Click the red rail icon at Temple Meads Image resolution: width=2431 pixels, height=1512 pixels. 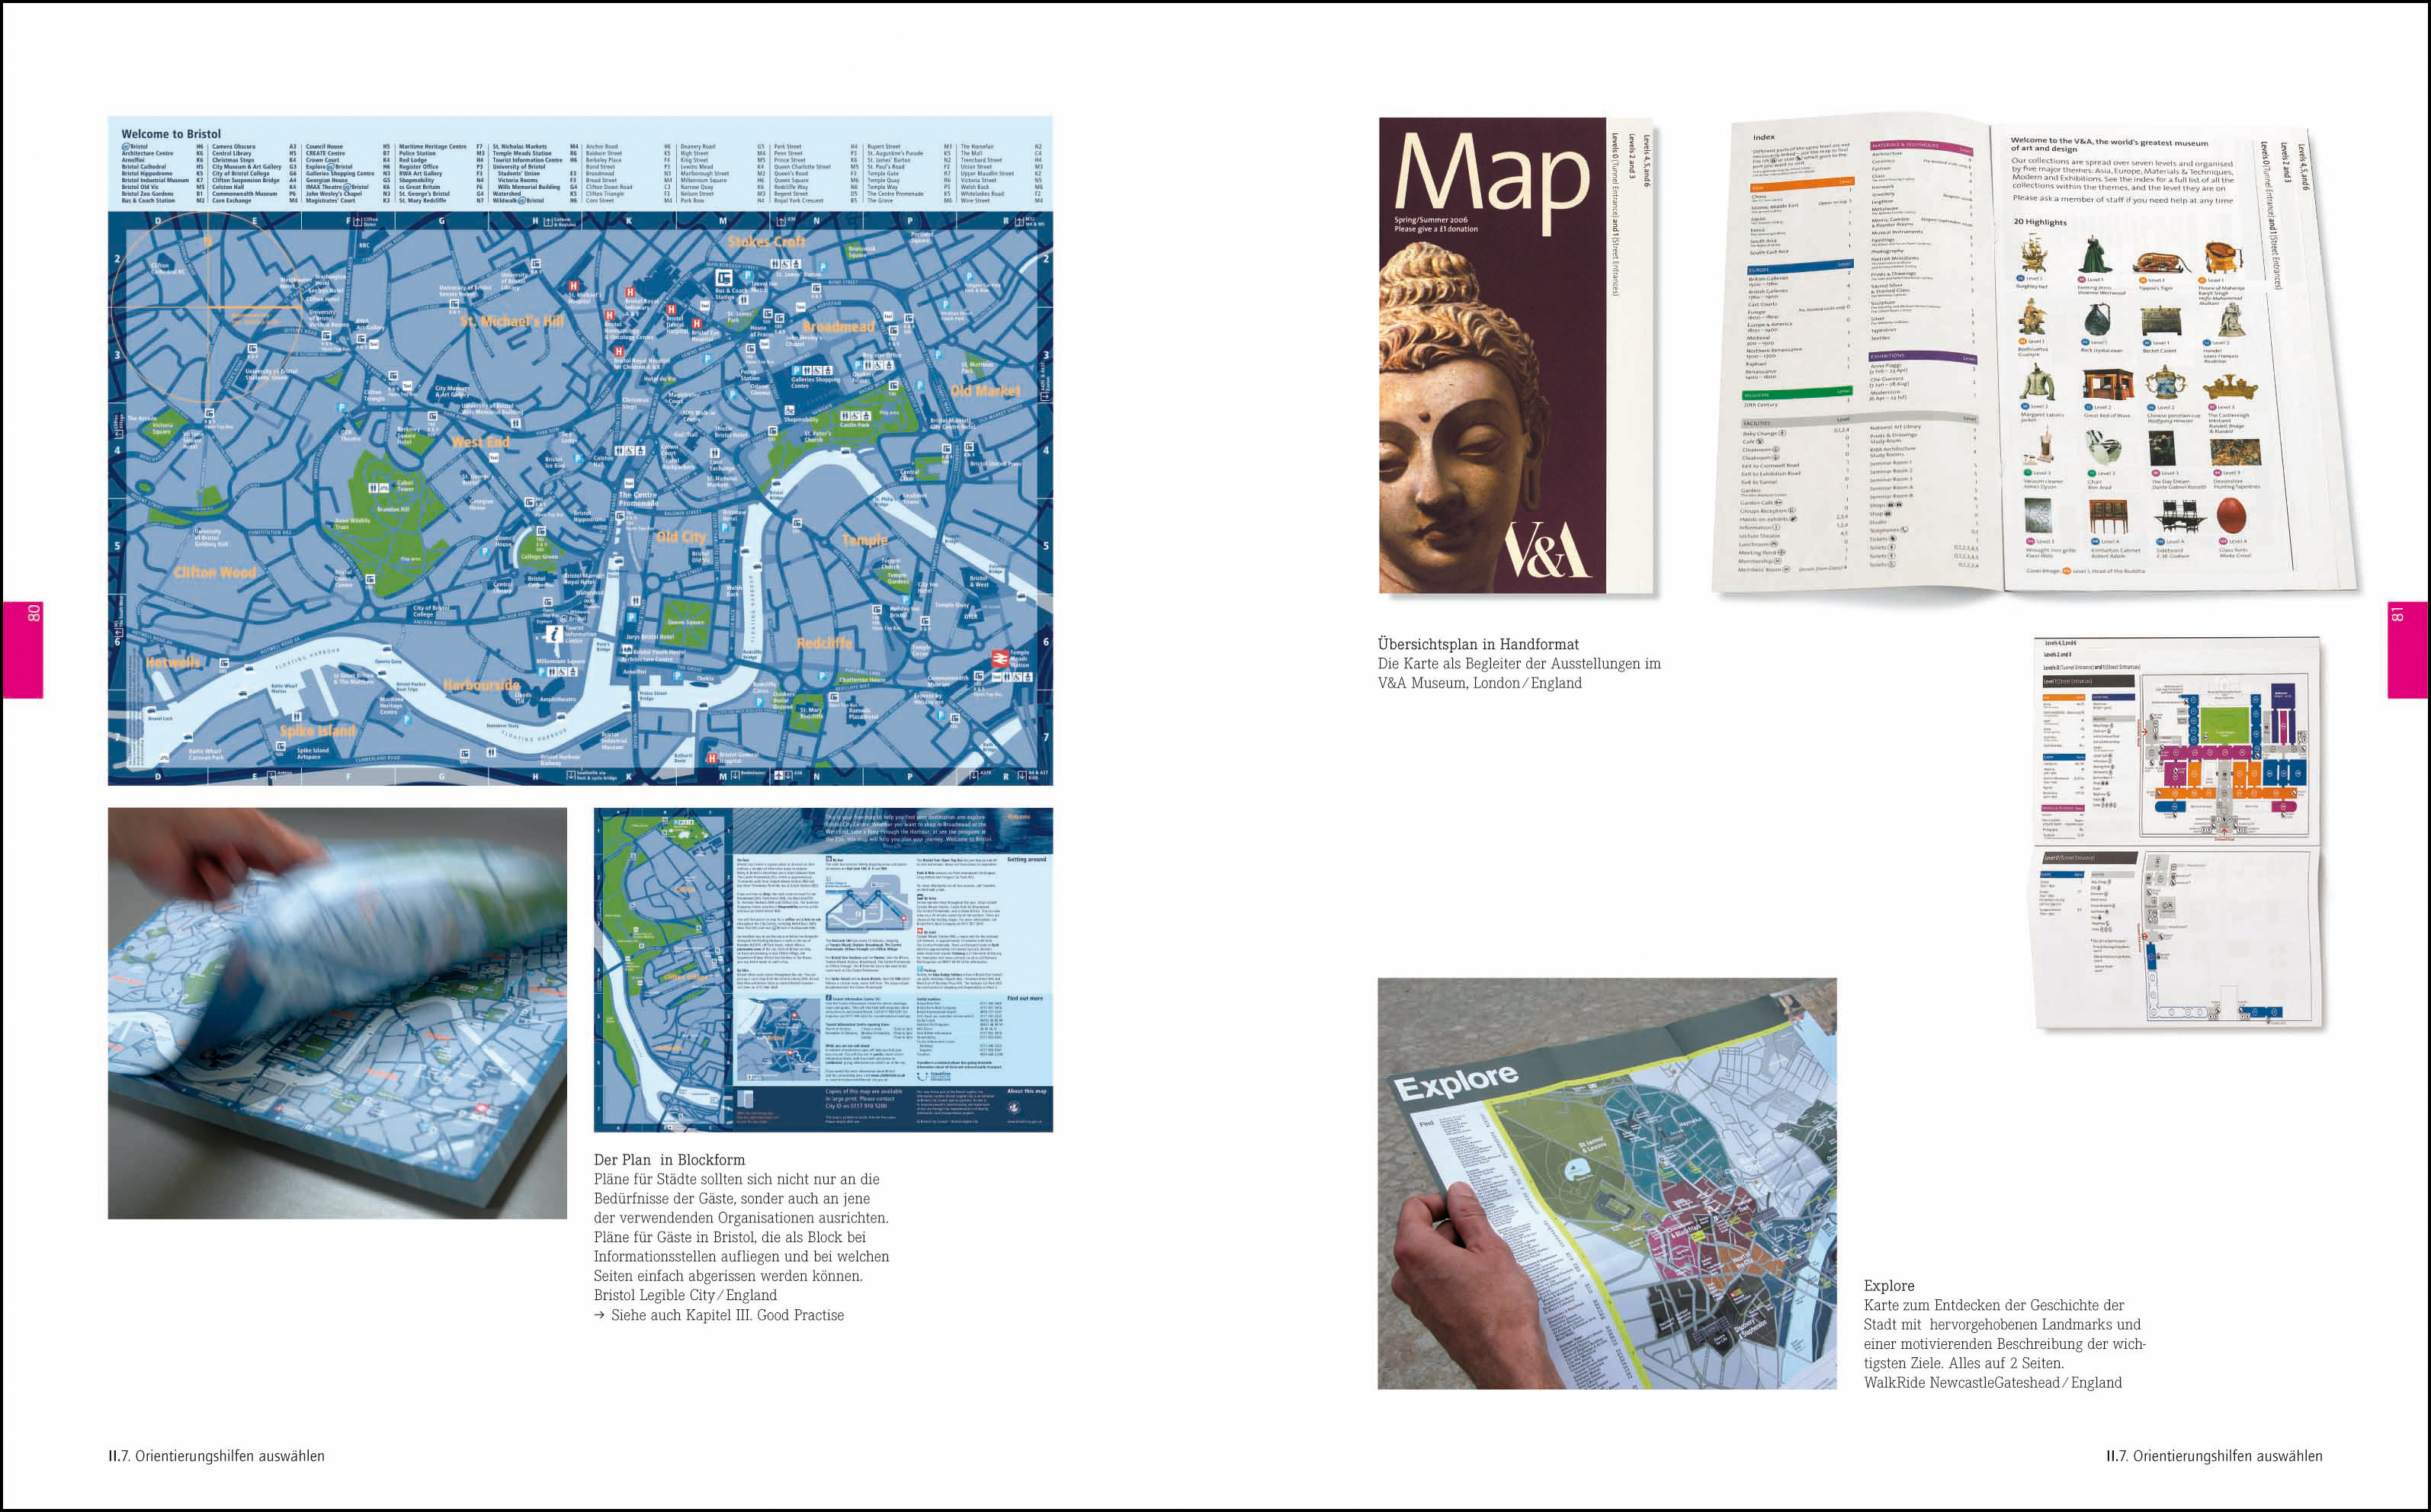(999, 658)
